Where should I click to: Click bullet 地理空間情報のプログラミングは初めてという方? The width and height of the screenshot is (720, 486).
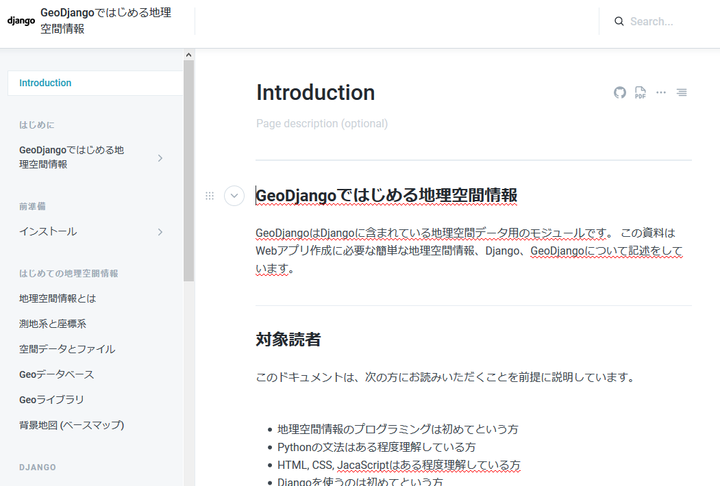(x=398, y=429)
